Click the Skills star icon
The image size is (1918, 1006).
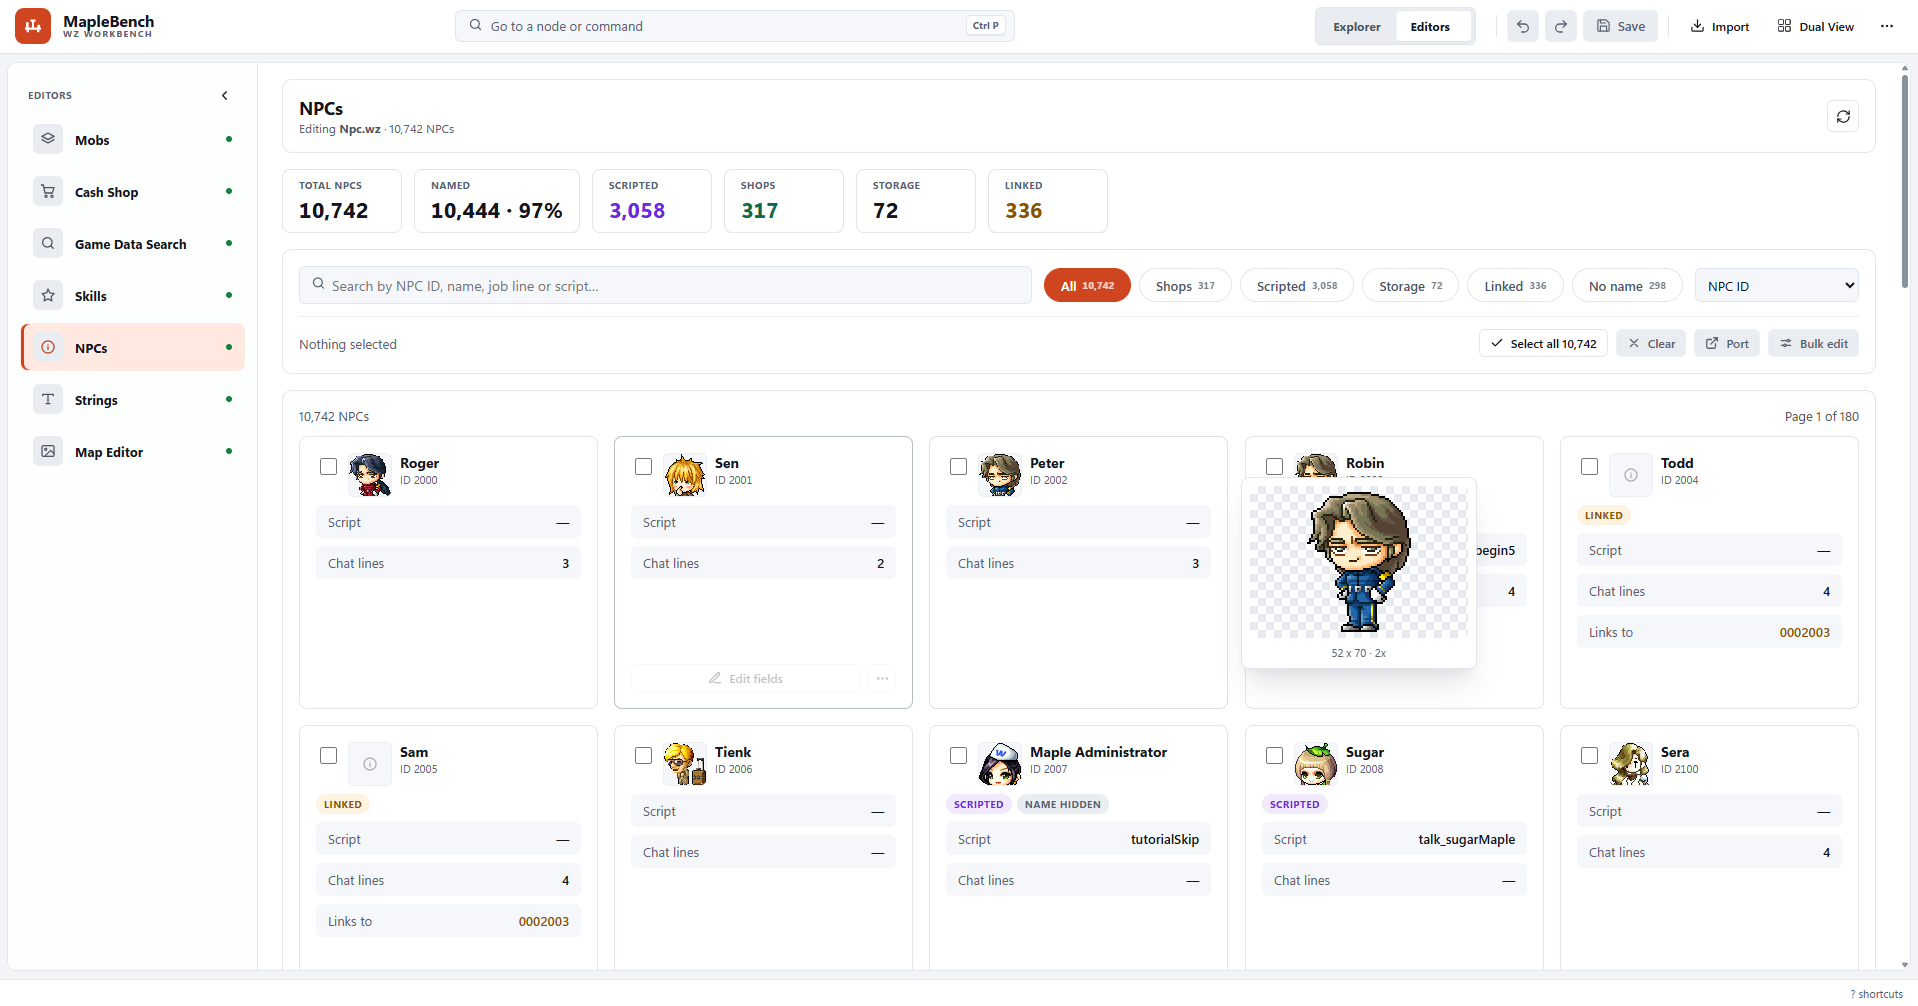click(x=48, y=295)
